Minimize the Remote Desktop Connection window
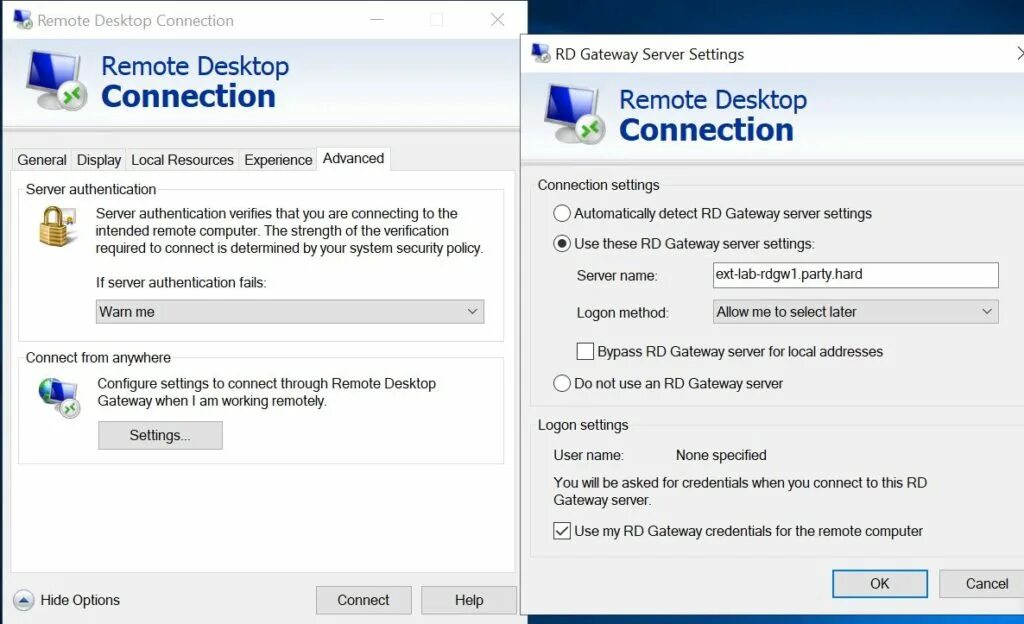The image size is (1024, 624). (377, 20)
